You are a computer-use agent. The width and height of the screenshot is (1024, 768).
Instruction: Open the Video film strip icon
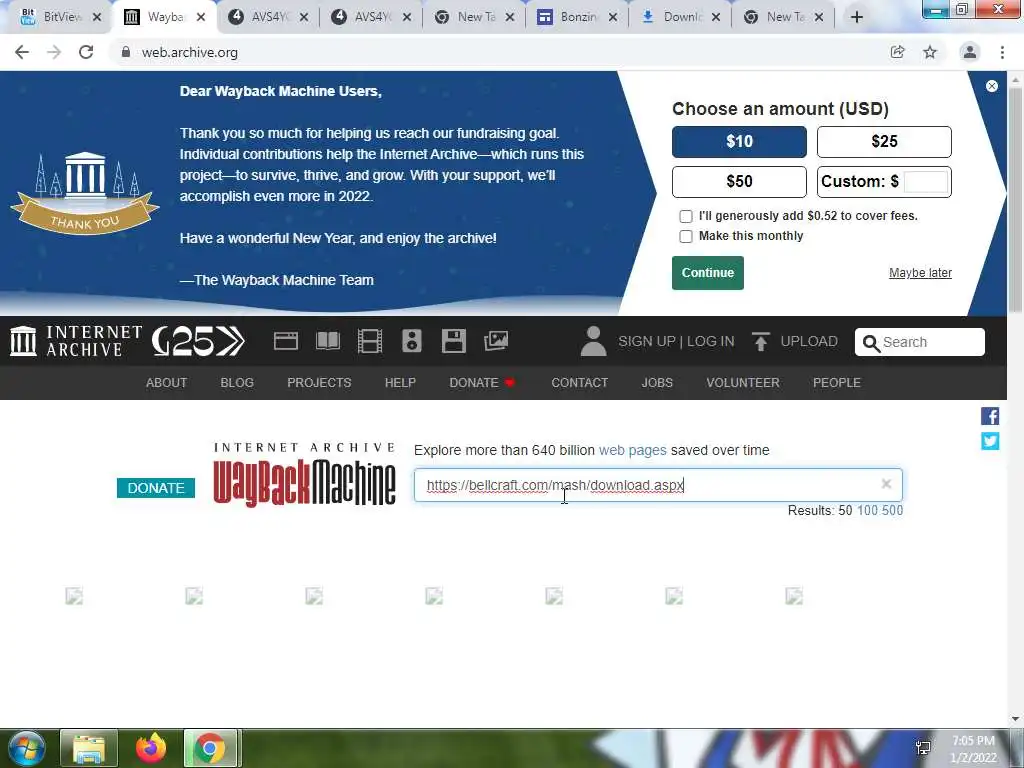pyautogui.click(x=370, y=341)
